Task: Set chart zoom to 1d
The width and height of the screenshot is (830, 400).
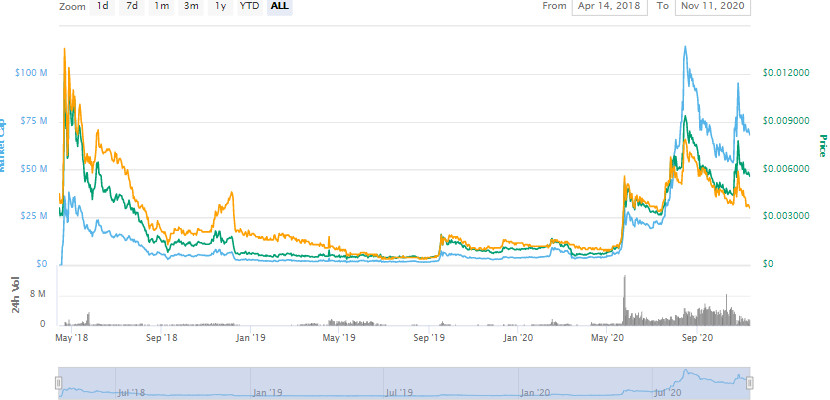Action: [103, 6]
